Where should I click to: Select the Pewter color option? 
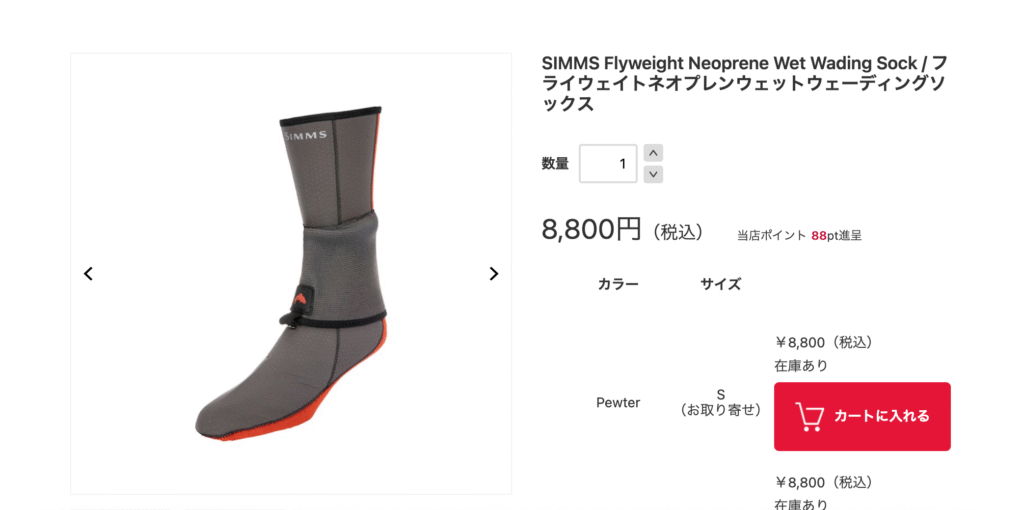click(x=618, y=403)
